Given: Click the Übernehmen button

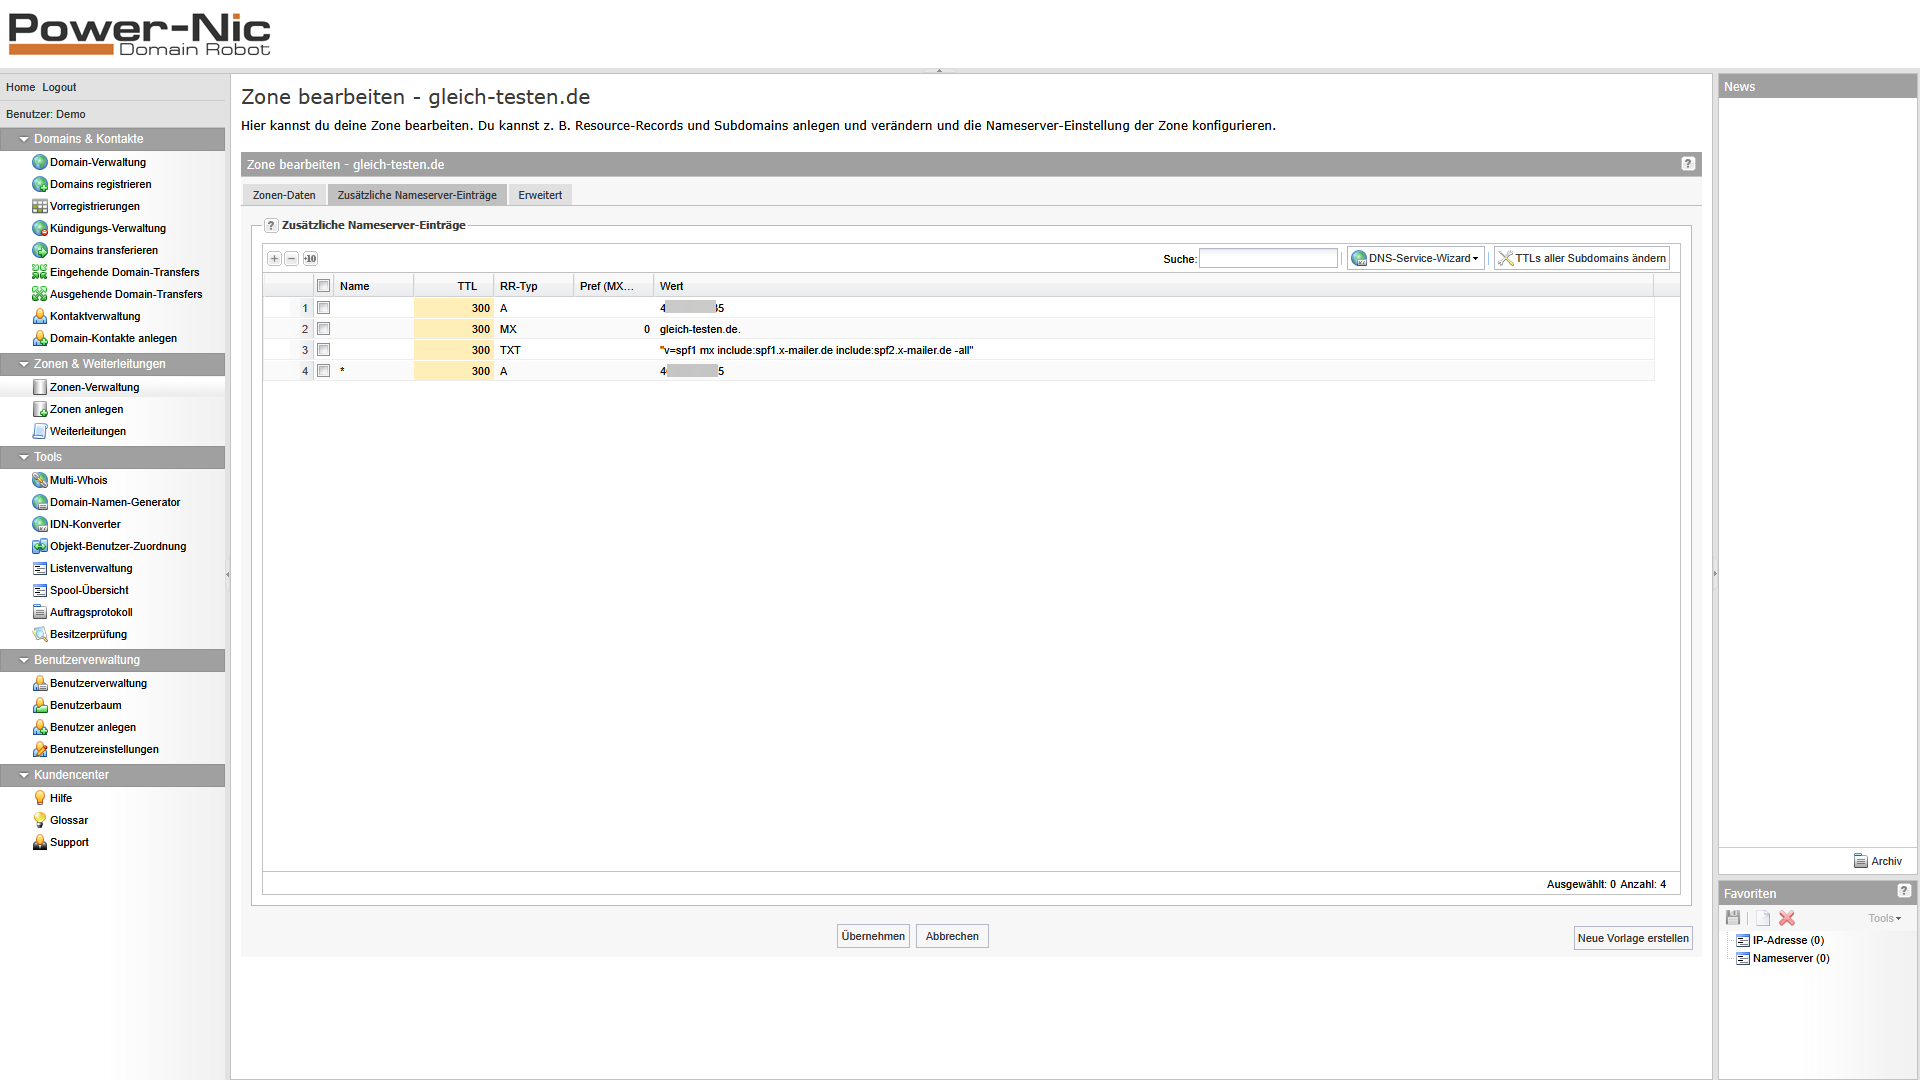Looking at the screenshot, I should pos(873,936).
